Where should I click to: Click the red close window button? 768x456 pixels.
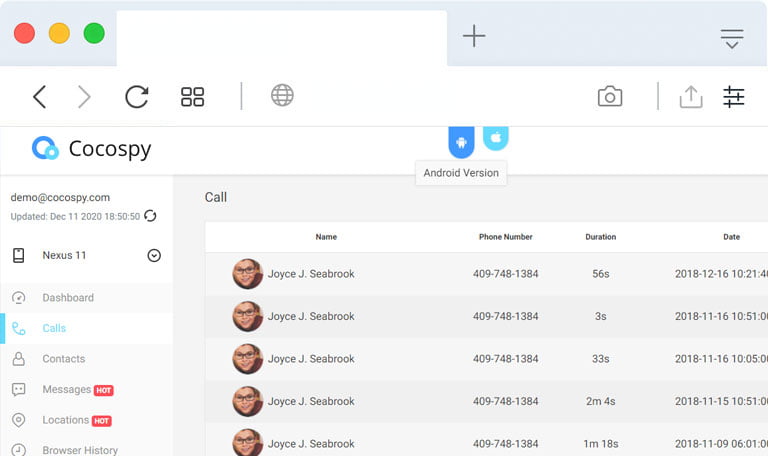point(24,33)
